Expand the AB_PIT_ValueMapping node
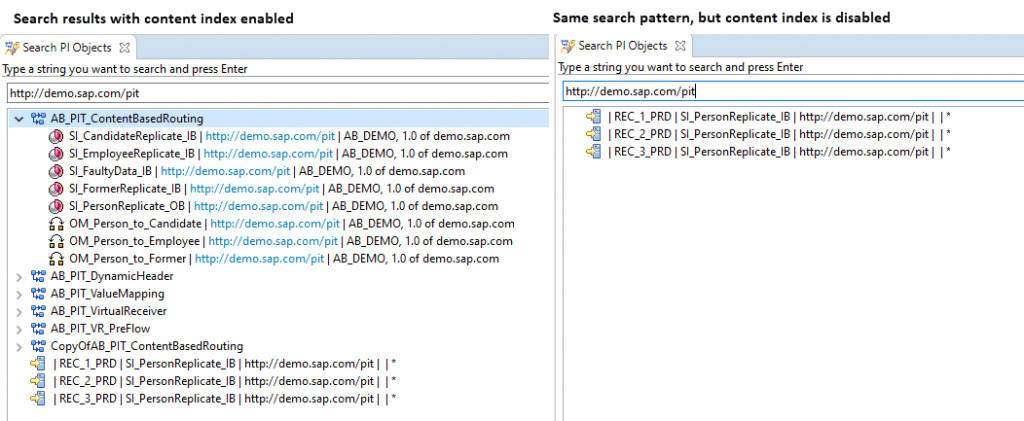 (19, 294)
